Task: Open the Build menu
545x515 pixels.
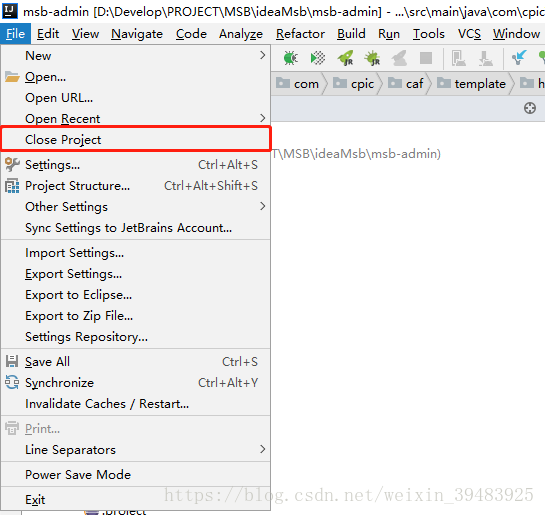Action: 351,34
